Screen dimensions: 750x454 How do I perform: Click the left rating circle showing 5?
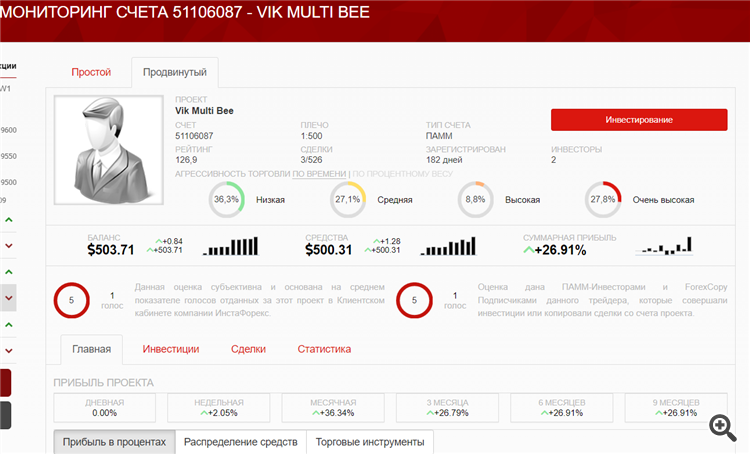[x=71, y=300]
